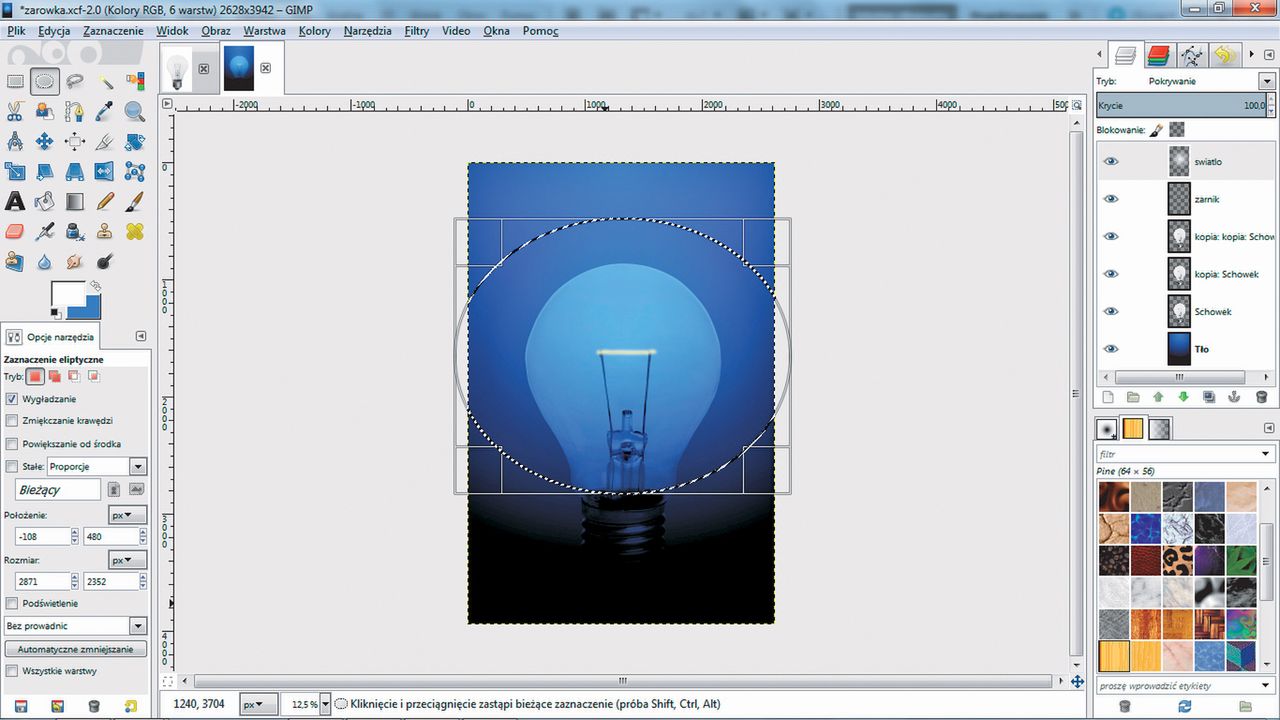
Task: Click the Automatyczne zmniejszanie button
Action: click(75, 649)
